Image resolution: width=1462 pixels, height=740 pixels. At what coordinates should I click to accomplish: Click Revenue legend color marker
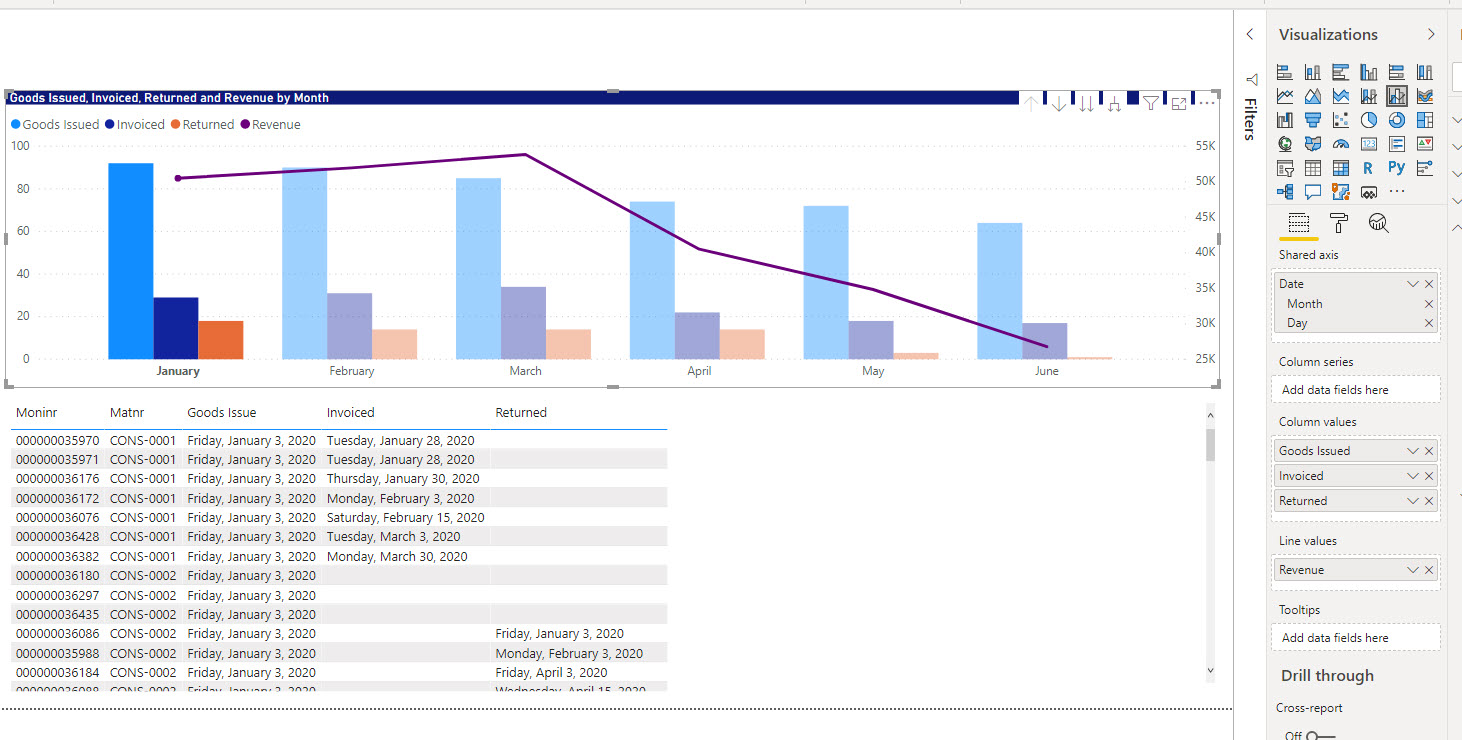244,125
